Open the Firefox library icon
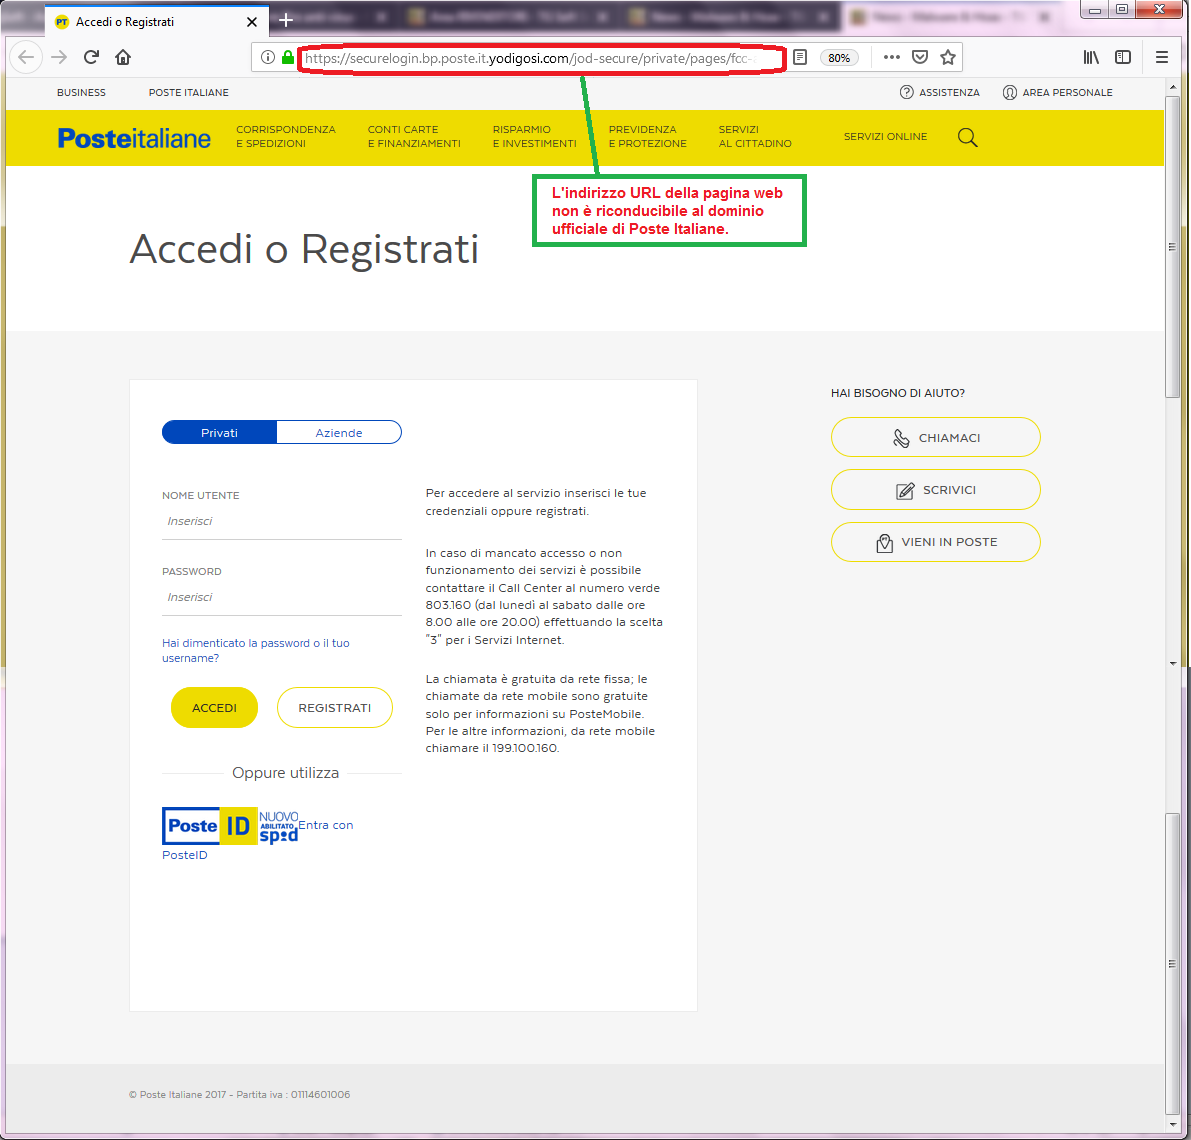 (x=1091, y=57)
